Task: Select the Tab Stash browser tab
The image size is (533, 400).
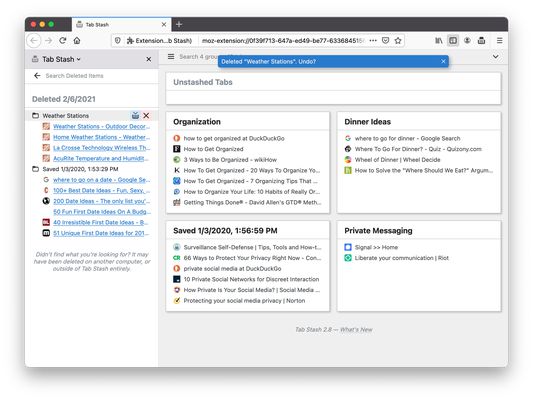Action: [x=121, y=24]
